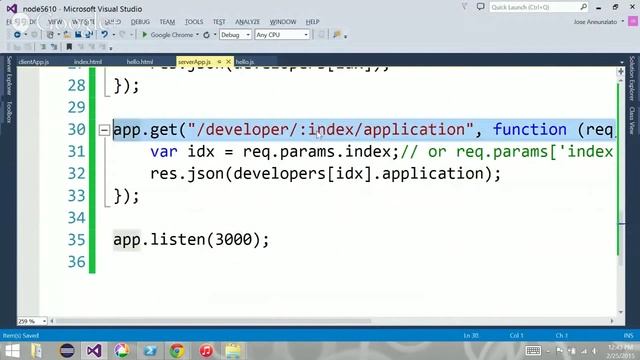Click the Navigate Backward toolbar icon
640x360 pixels.
[x=17, y=35]
